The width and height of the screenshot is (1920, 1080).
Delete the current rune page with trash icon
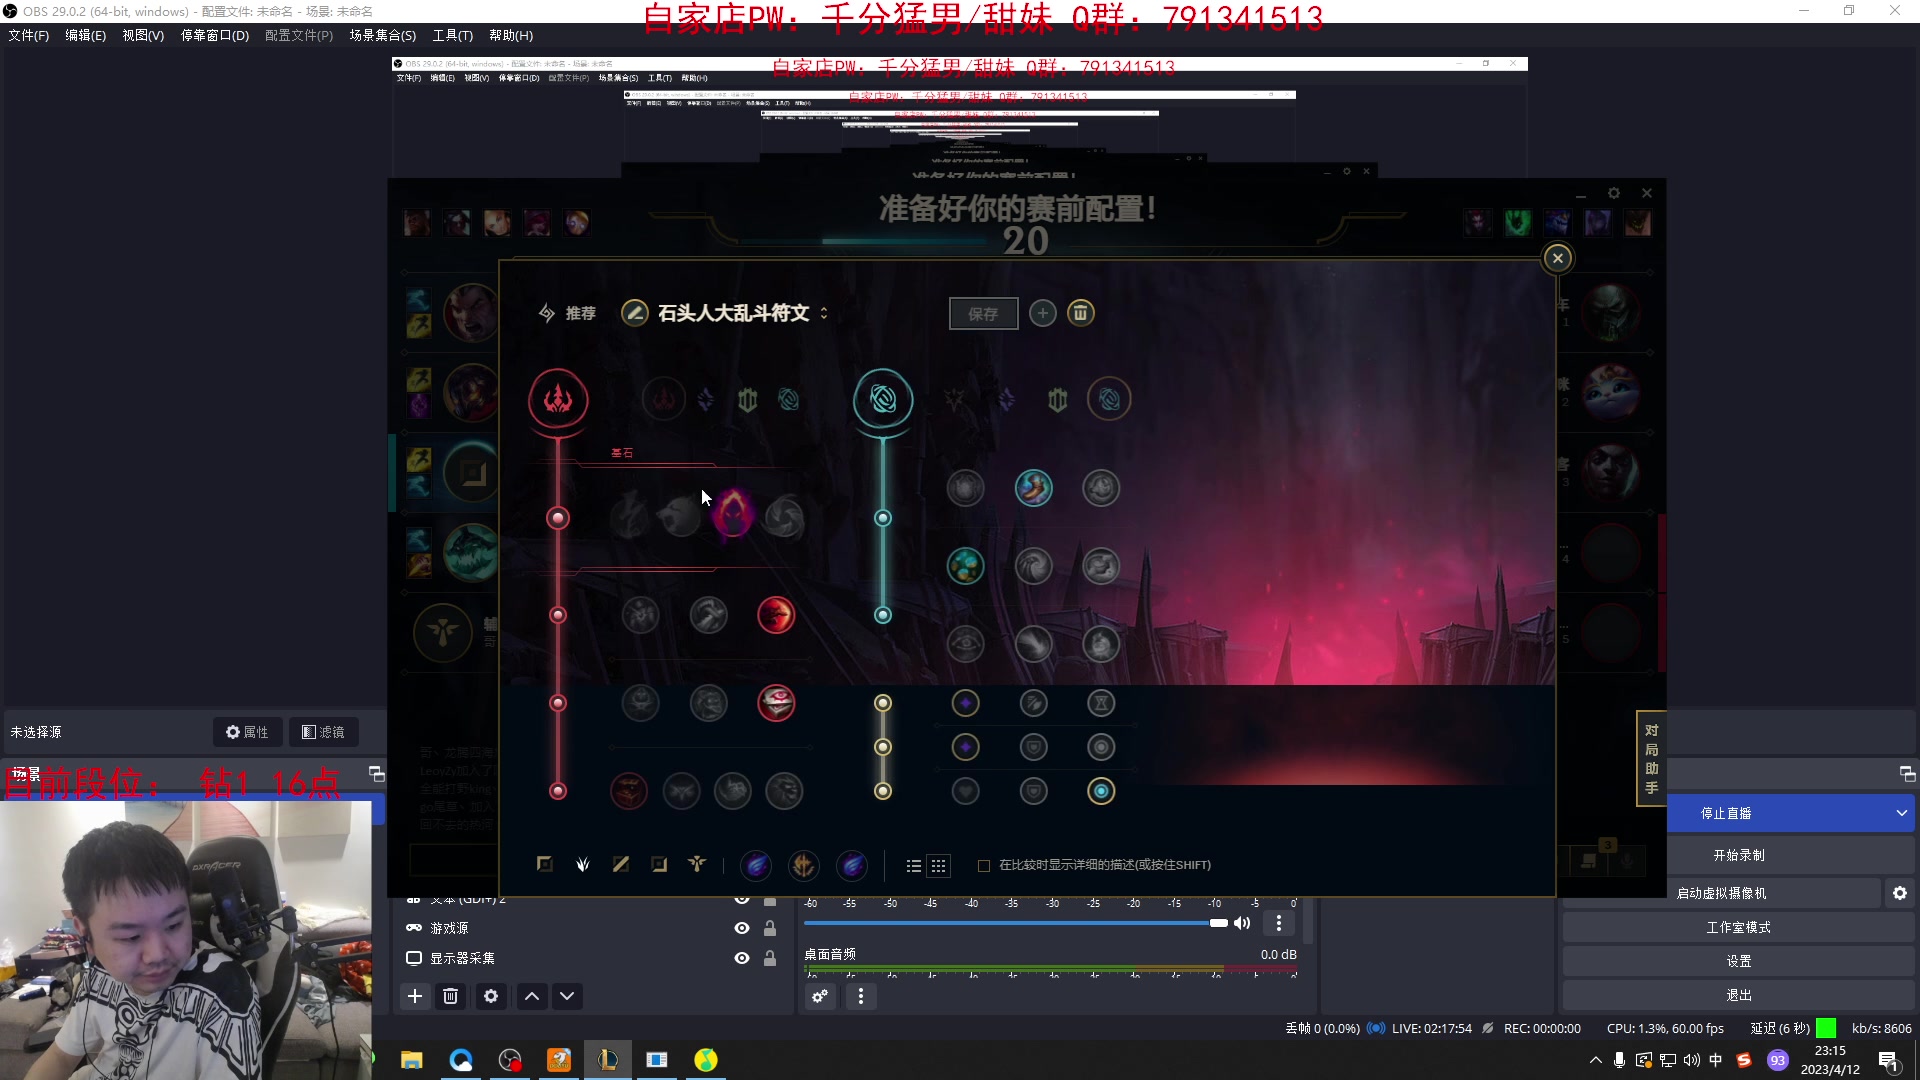point(1080,314)
